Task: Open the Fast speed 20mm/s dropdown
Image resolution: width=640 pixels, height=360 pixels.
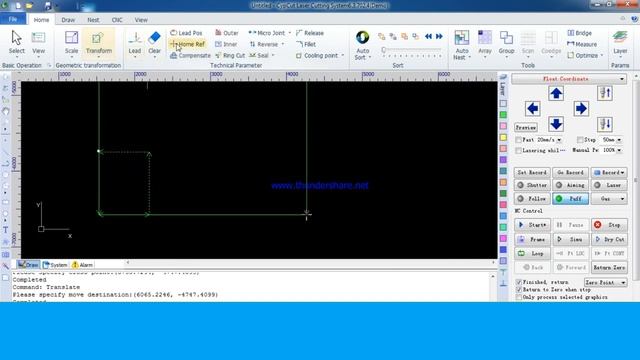Action: click(x=559, y=140)
